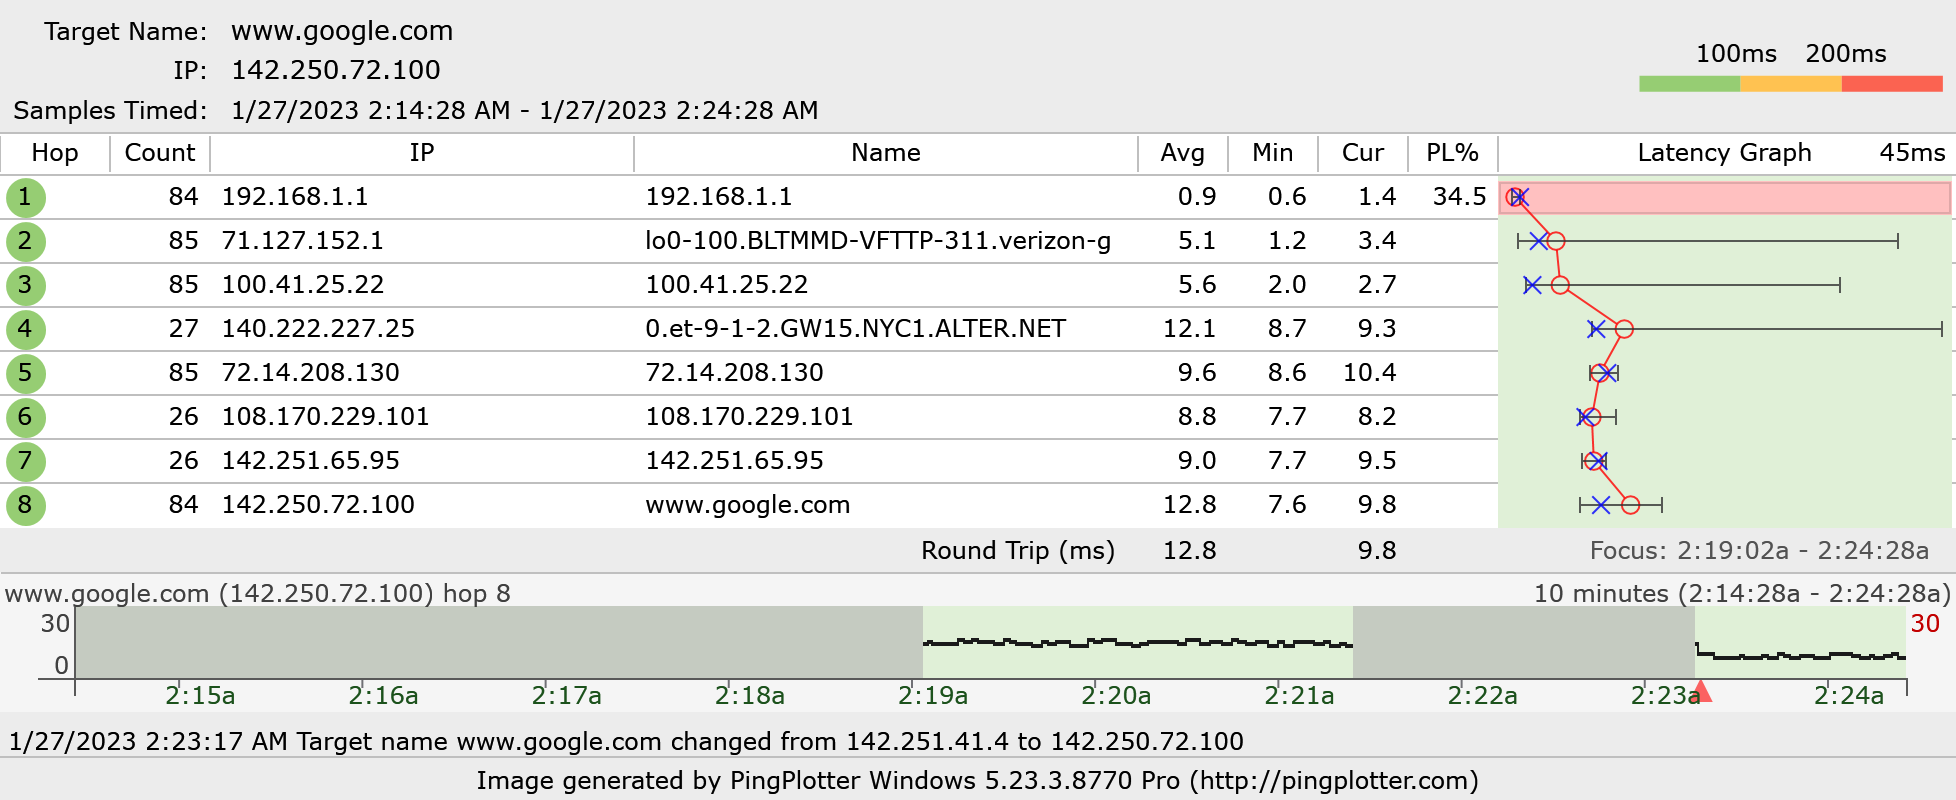
Task: Click the Target Name value www.google.com
Action: click(342, 31)
